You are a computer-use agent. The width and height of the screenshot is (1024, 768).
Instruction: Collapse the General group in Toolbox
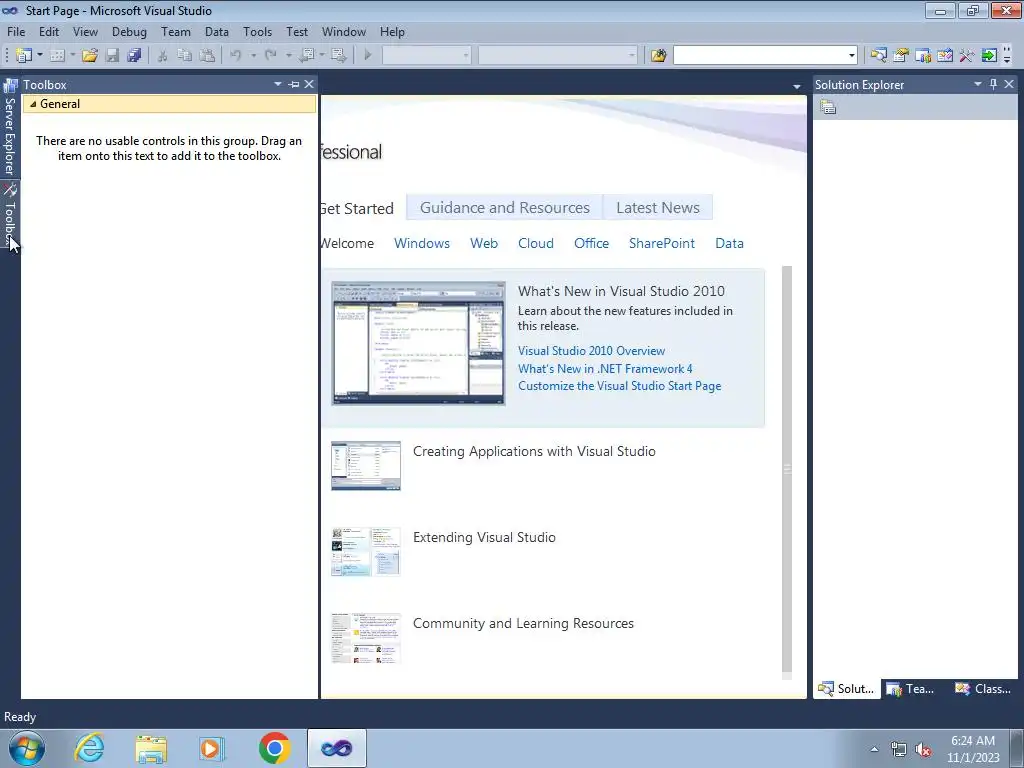(x=33, y=104)
